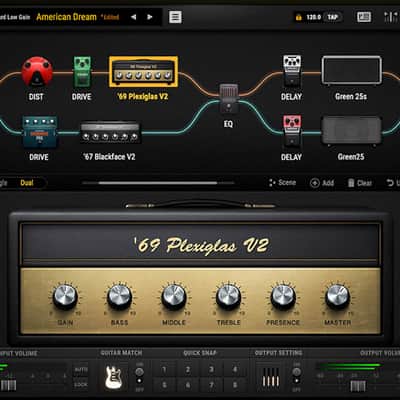The width and height of the screenshot is (400, 400).
Task: Select the pink DELAY pedal on bottom row
Action: 292,131
